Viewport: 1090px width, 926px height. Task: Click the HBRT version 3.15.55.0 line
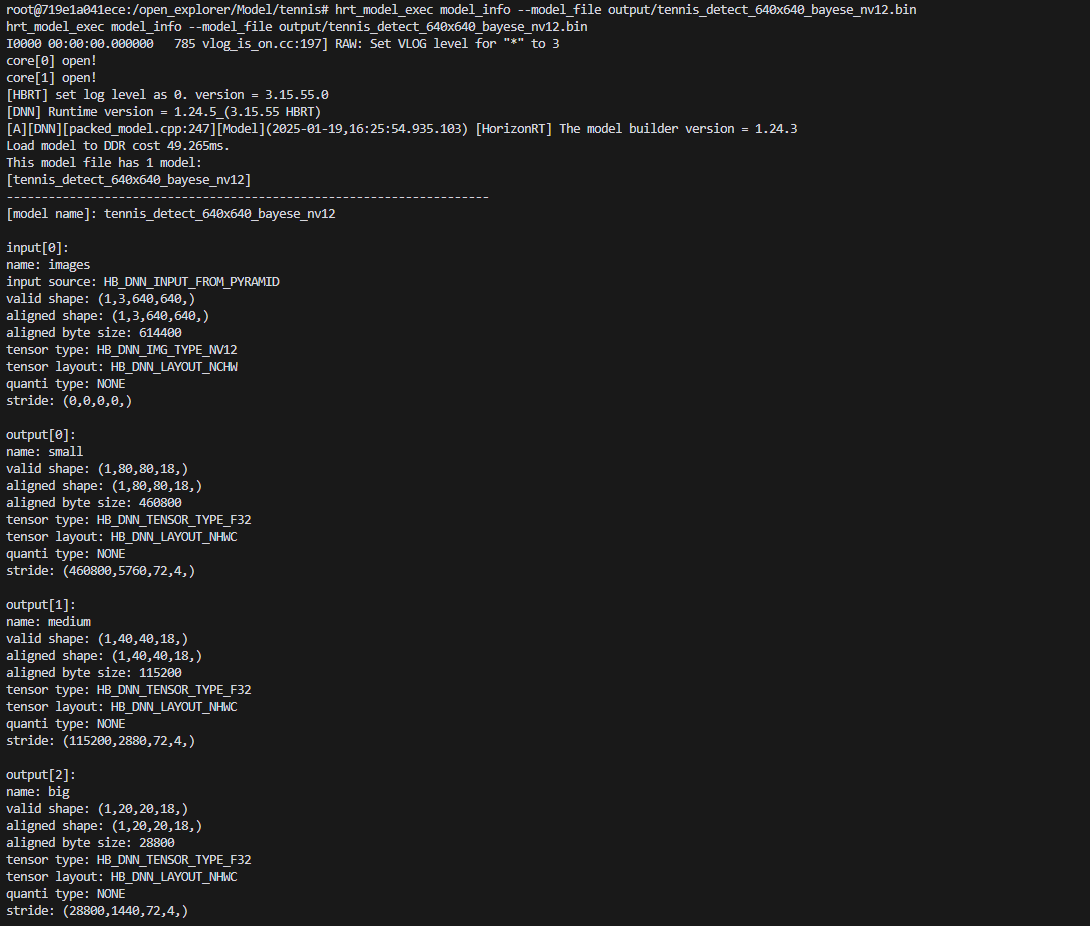[168, 95]
